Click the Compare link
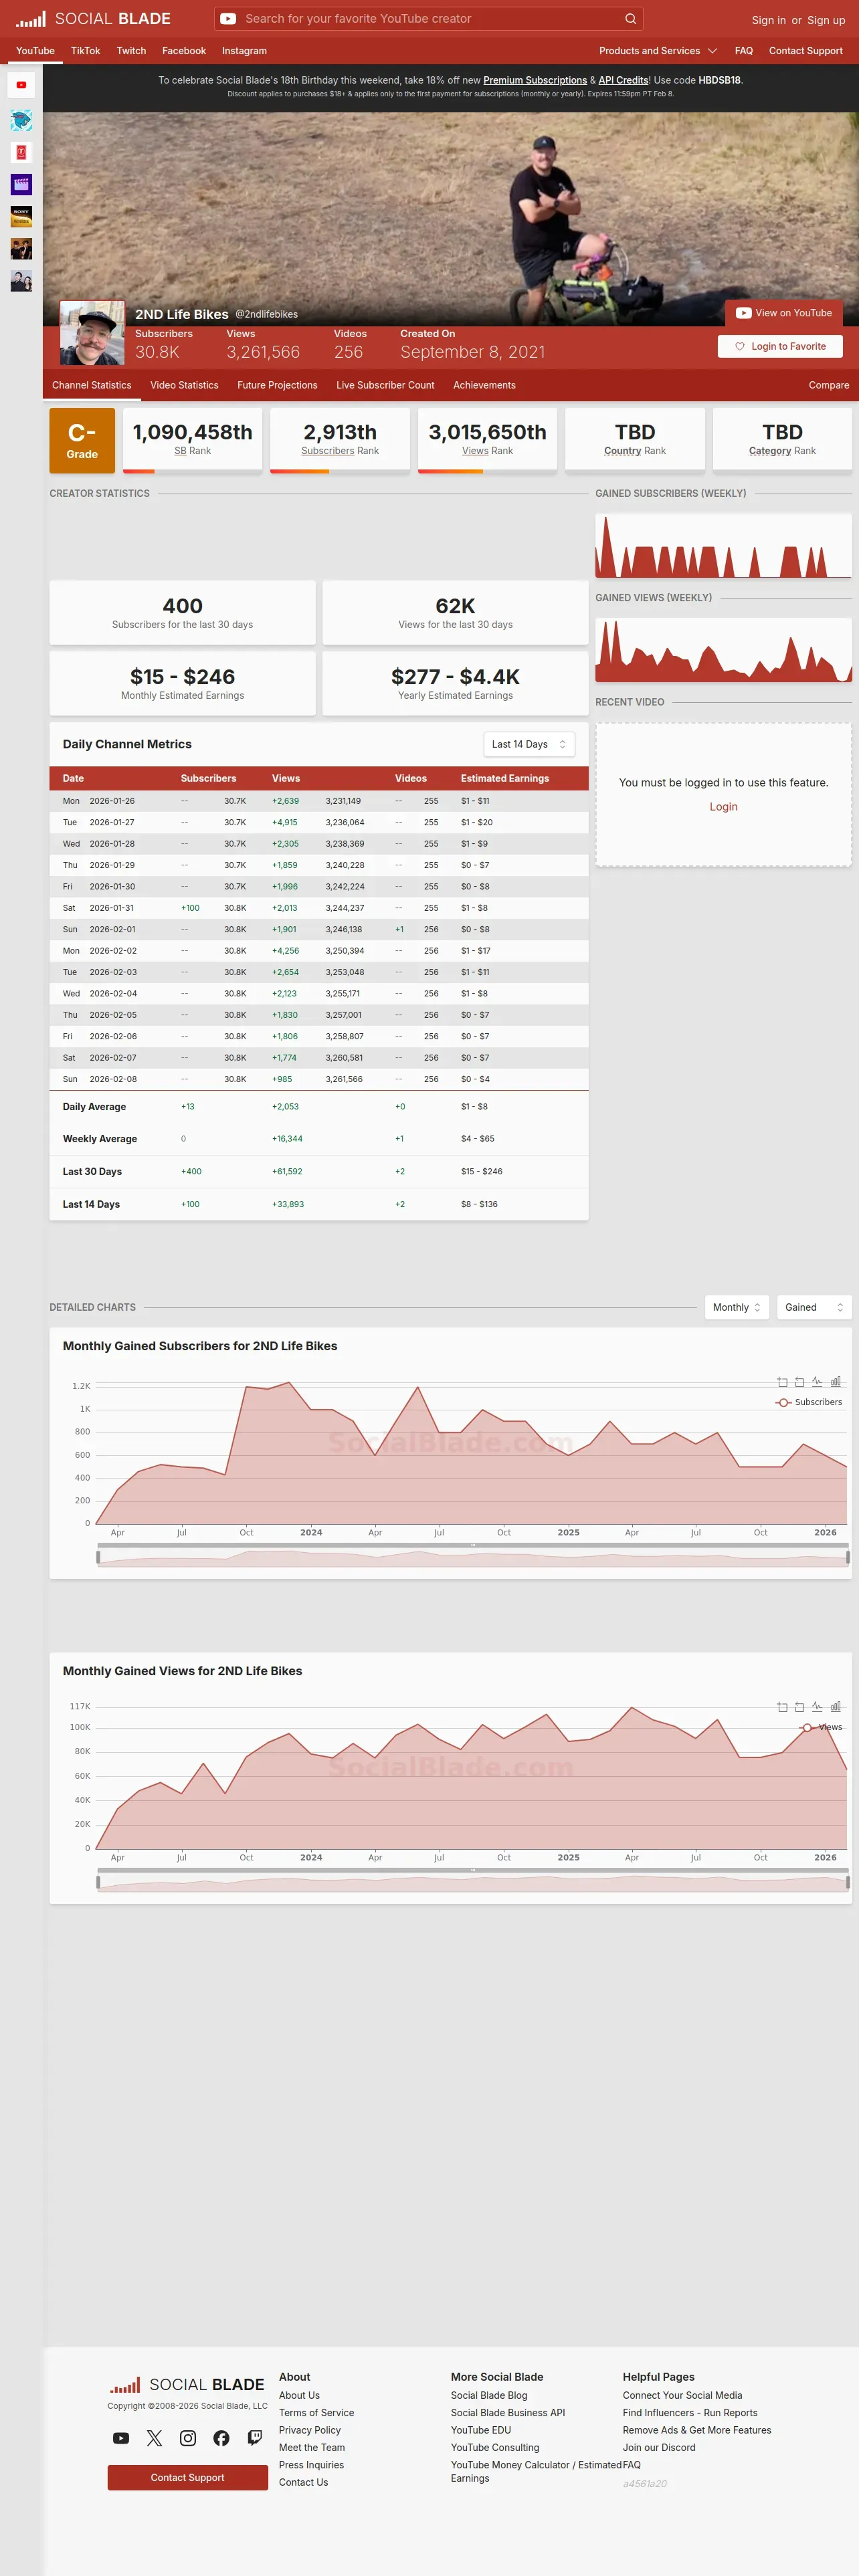The height and width of the screenshot is (2576, 859). tap(829, 385)
